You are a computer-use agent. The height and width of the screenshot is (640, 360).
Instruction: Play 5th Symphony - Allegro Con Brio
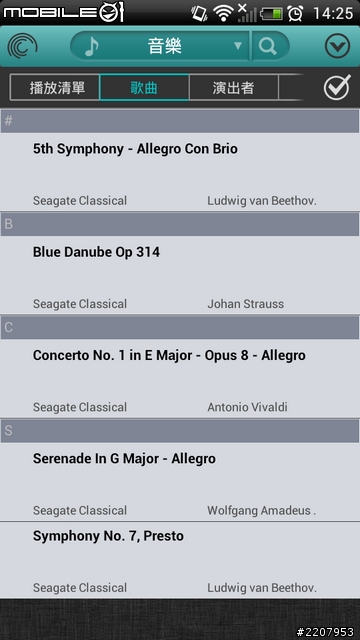pos(180,172)
